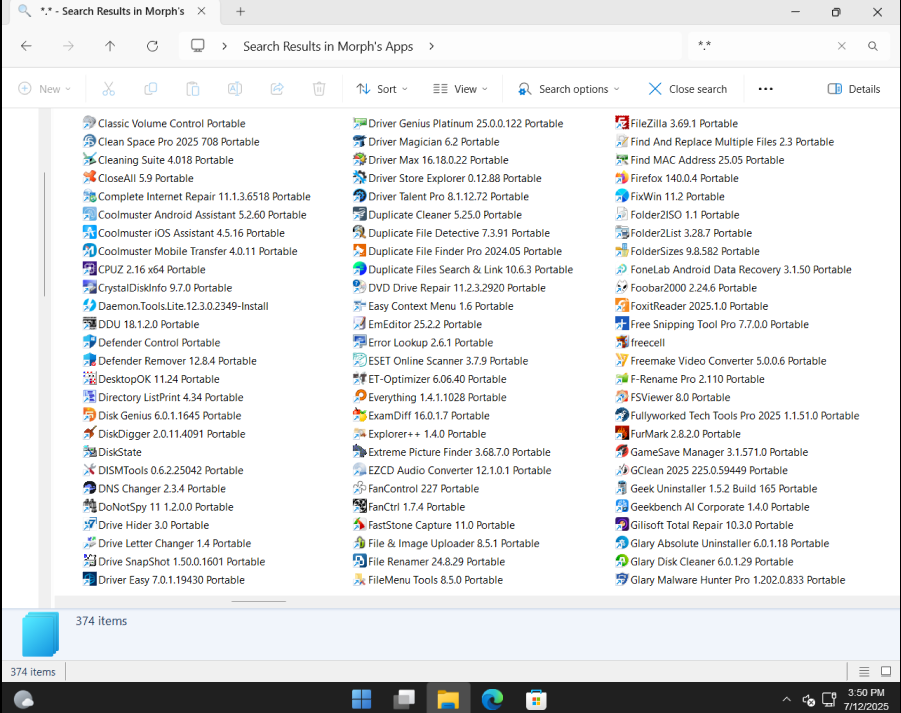Select the FileZilla 3.69.1 Portable icon
The image size is (901, 713).
tap(621, 123)
